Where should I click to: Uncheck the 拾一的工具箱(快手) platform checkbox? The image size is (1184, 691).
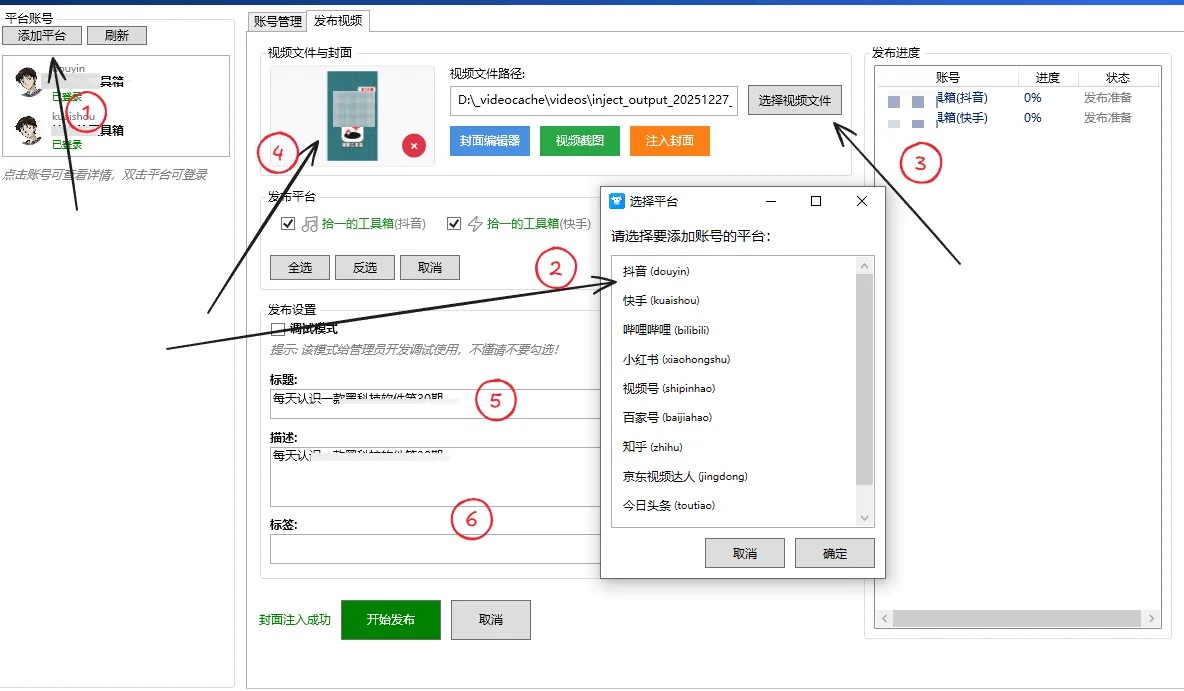coord(455,223)
